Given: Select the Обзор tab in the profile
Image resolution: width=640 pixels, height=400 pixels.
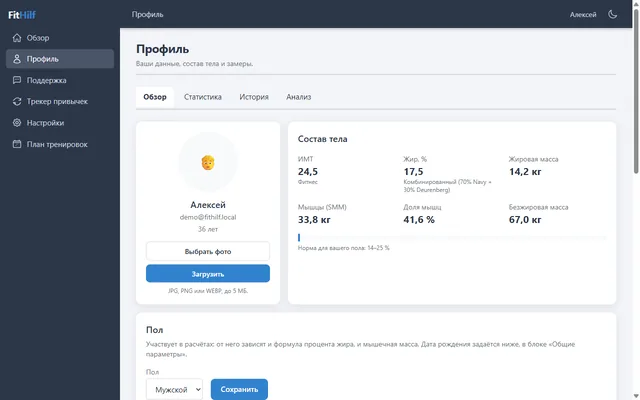Looking at the screenshot, I should click(x=155, y=97).
